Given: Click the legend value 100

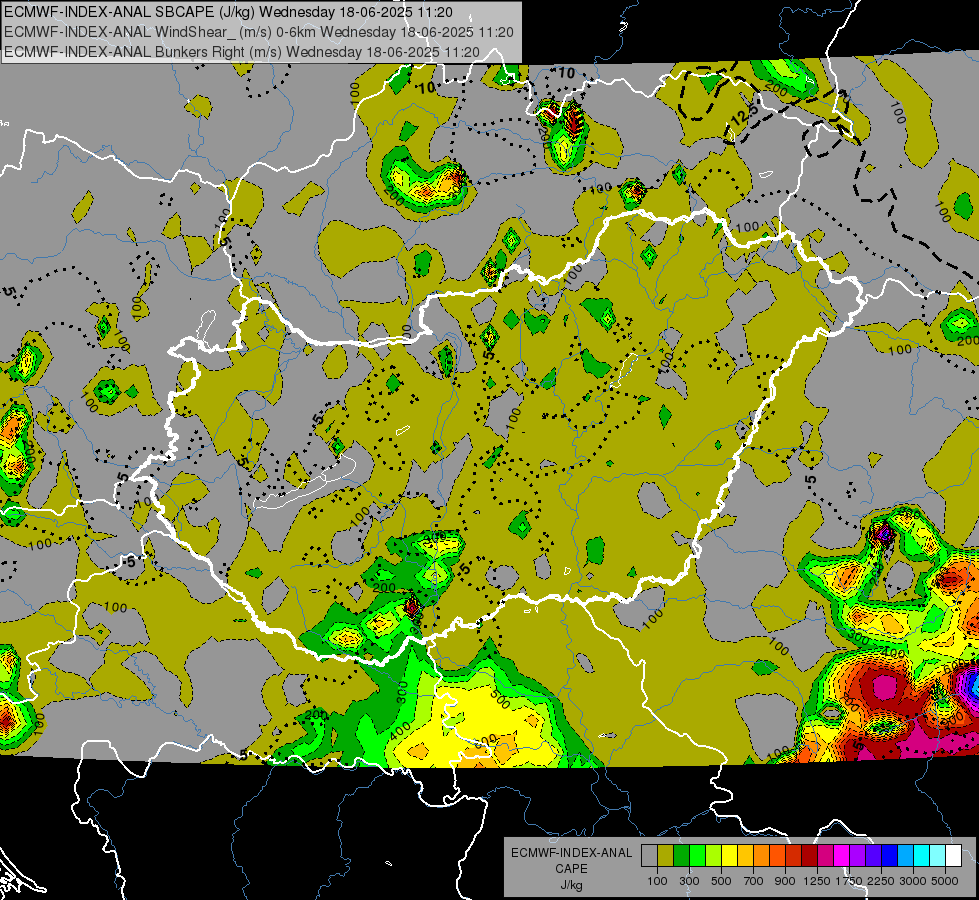Looking at the screenshot, I should pyautogui.click(x=657, y=881).
